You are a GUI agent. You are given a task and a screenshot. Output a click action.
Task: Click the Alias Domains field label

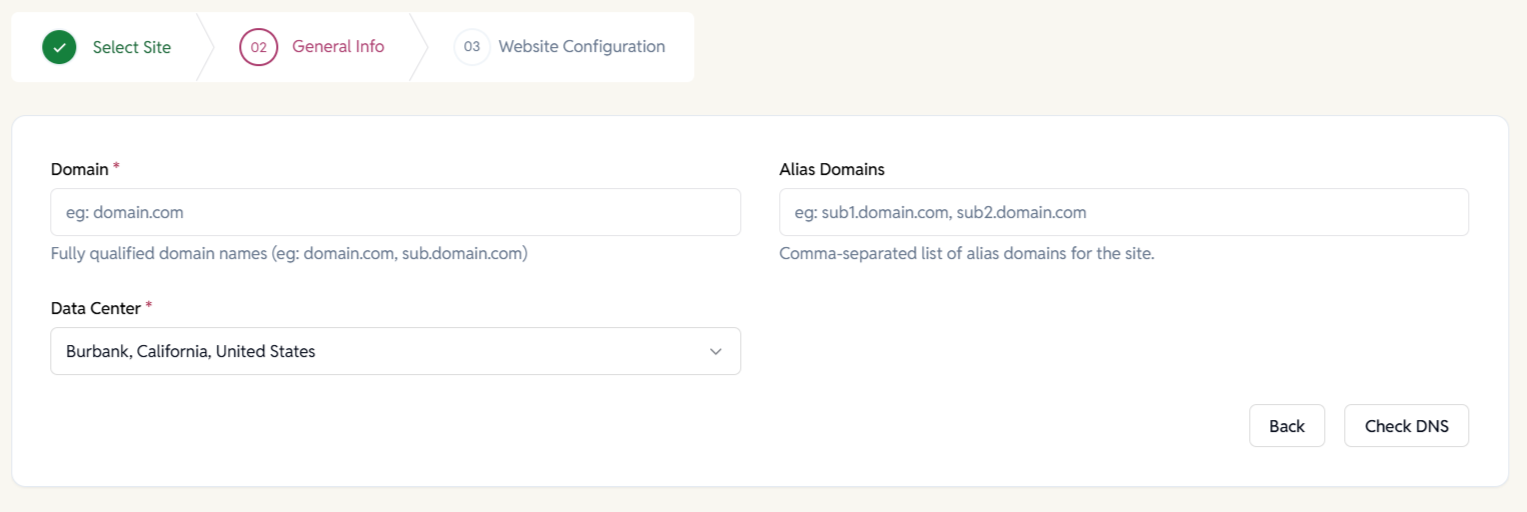[x=831, y=169]
